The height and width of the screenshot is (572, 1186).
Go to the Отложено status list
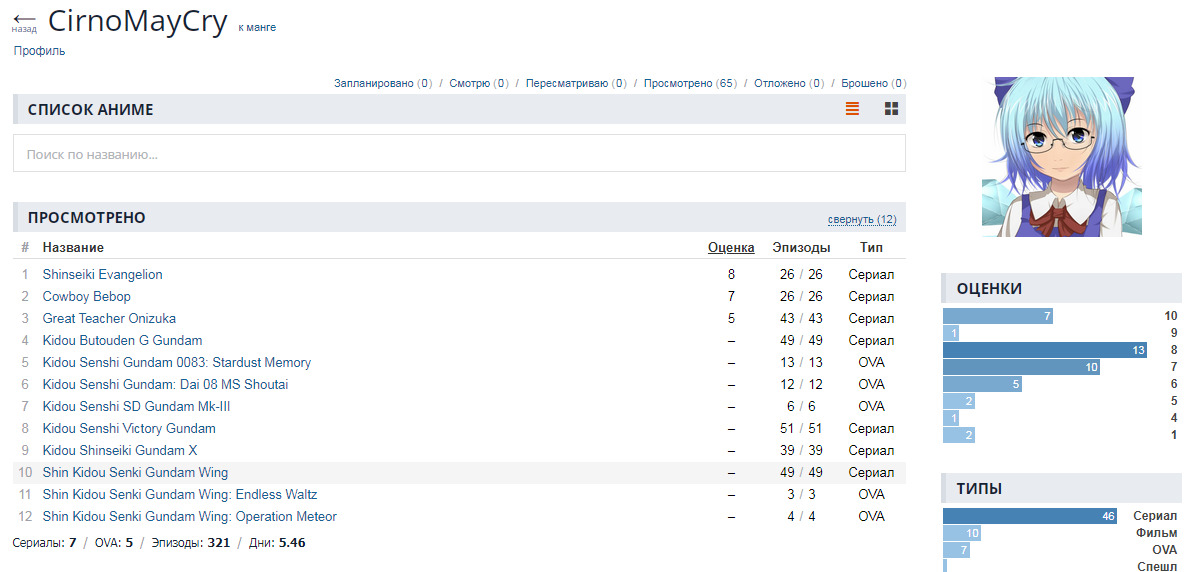tap(780, 83)
